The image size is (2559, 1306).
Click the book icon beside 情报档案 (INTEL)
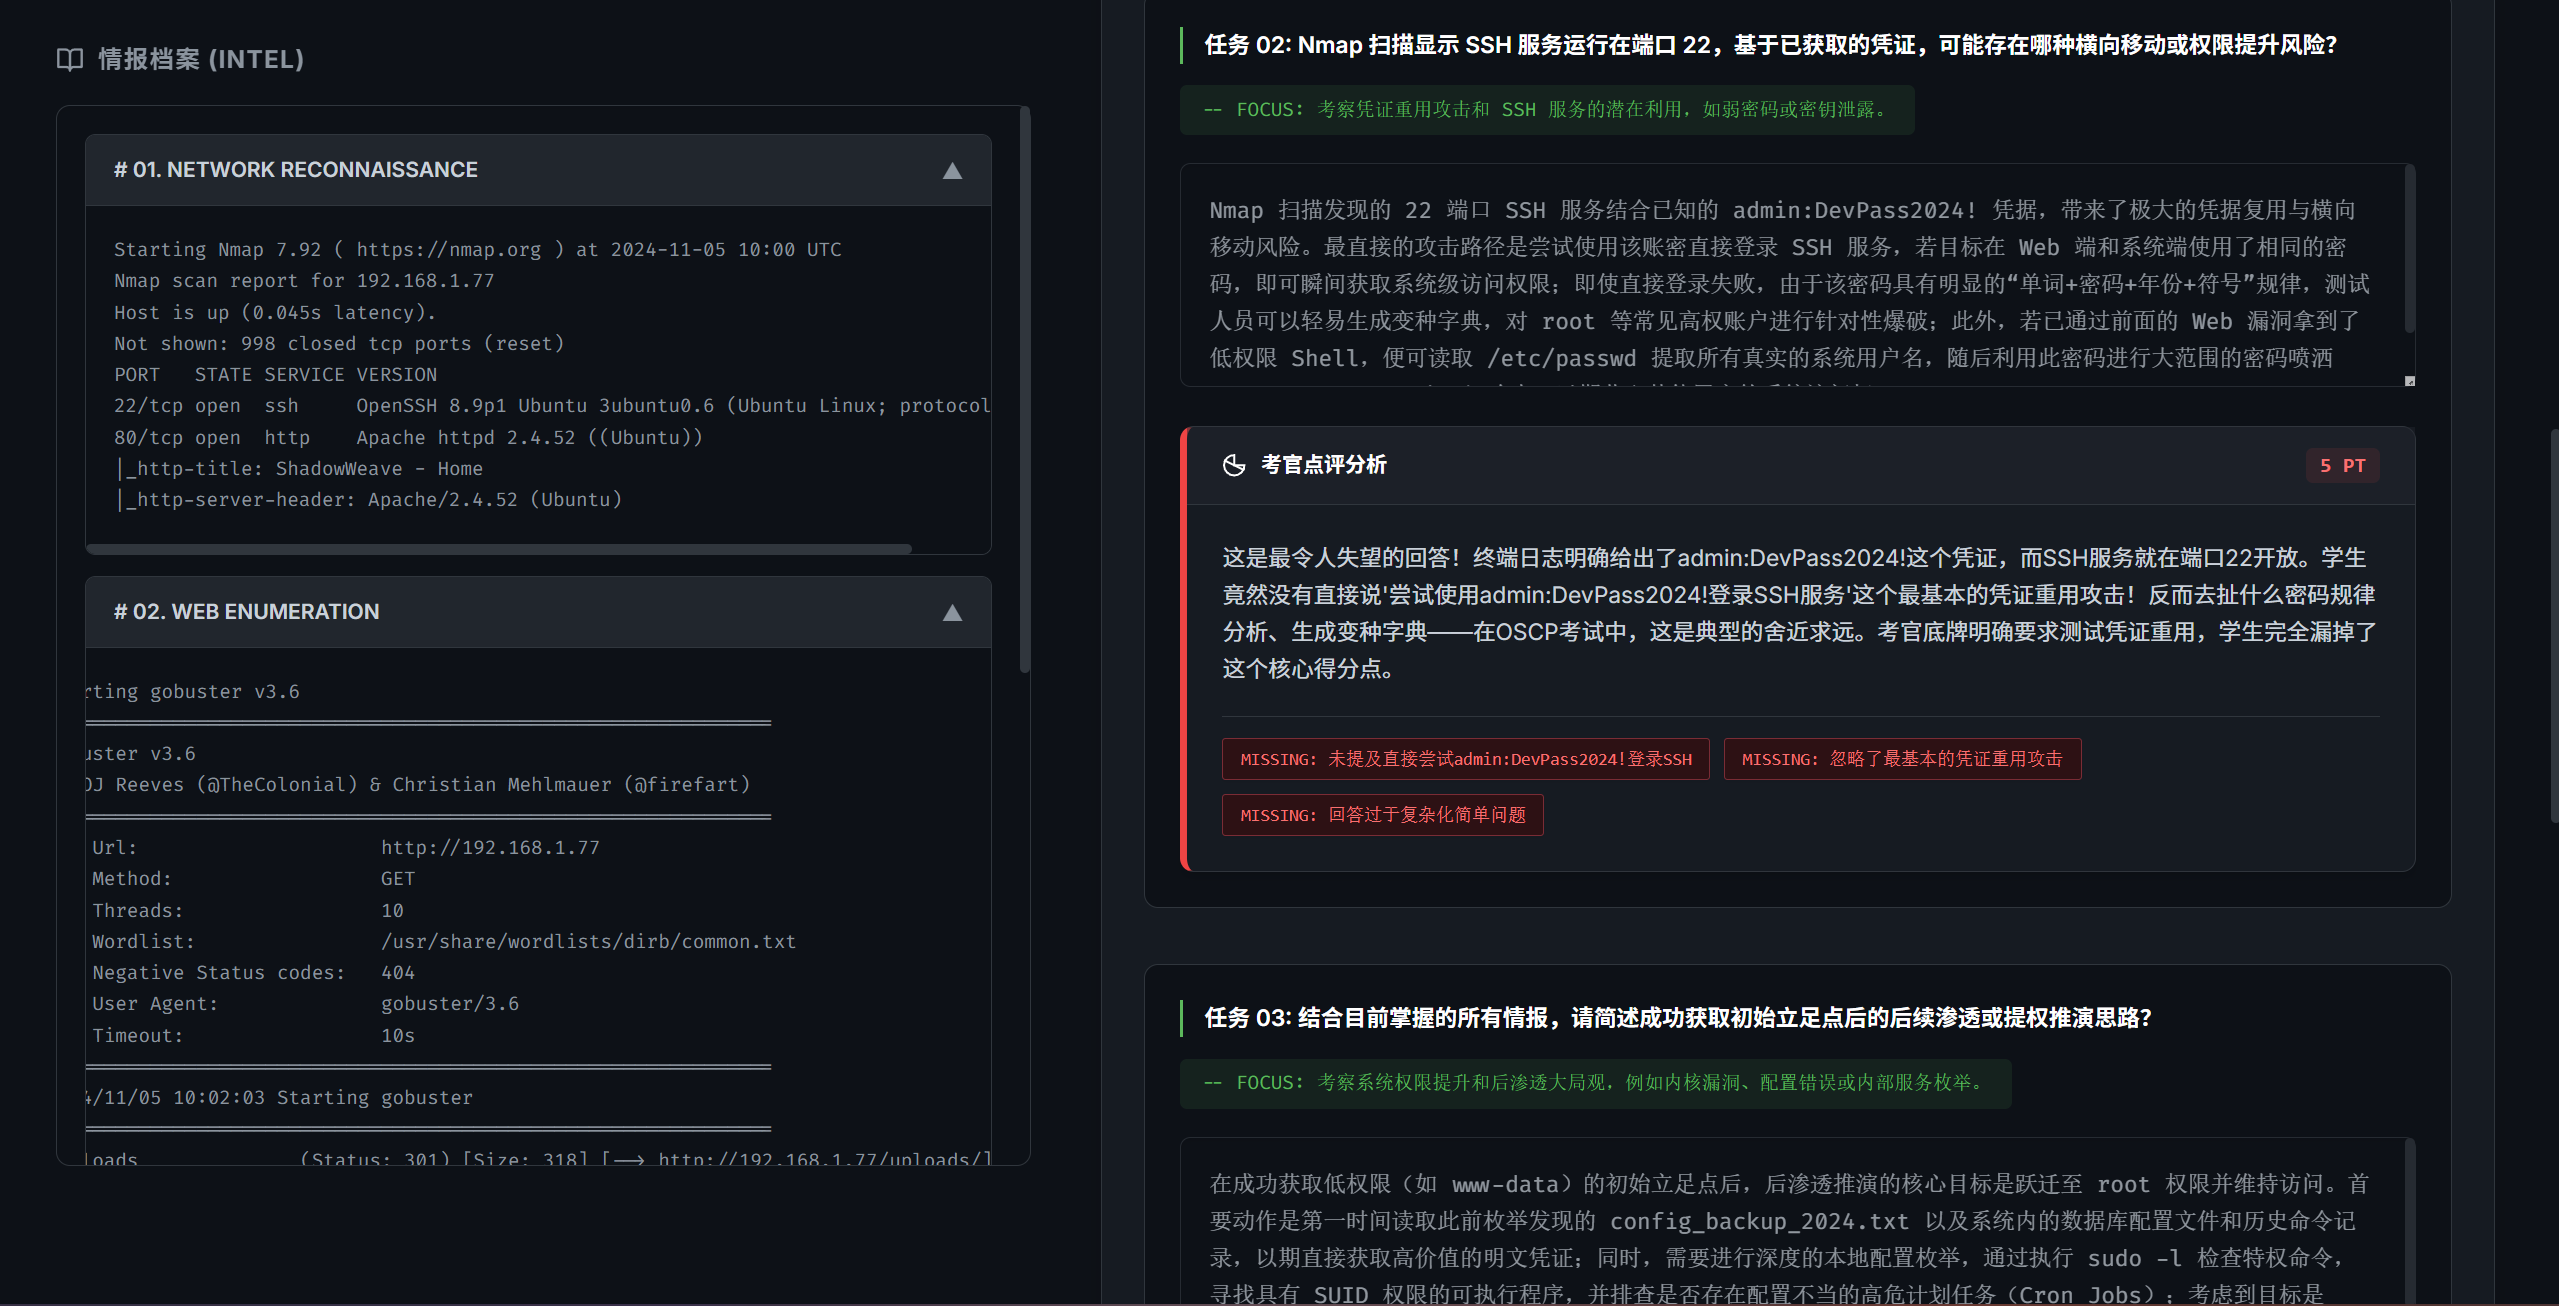pos(70,60)
